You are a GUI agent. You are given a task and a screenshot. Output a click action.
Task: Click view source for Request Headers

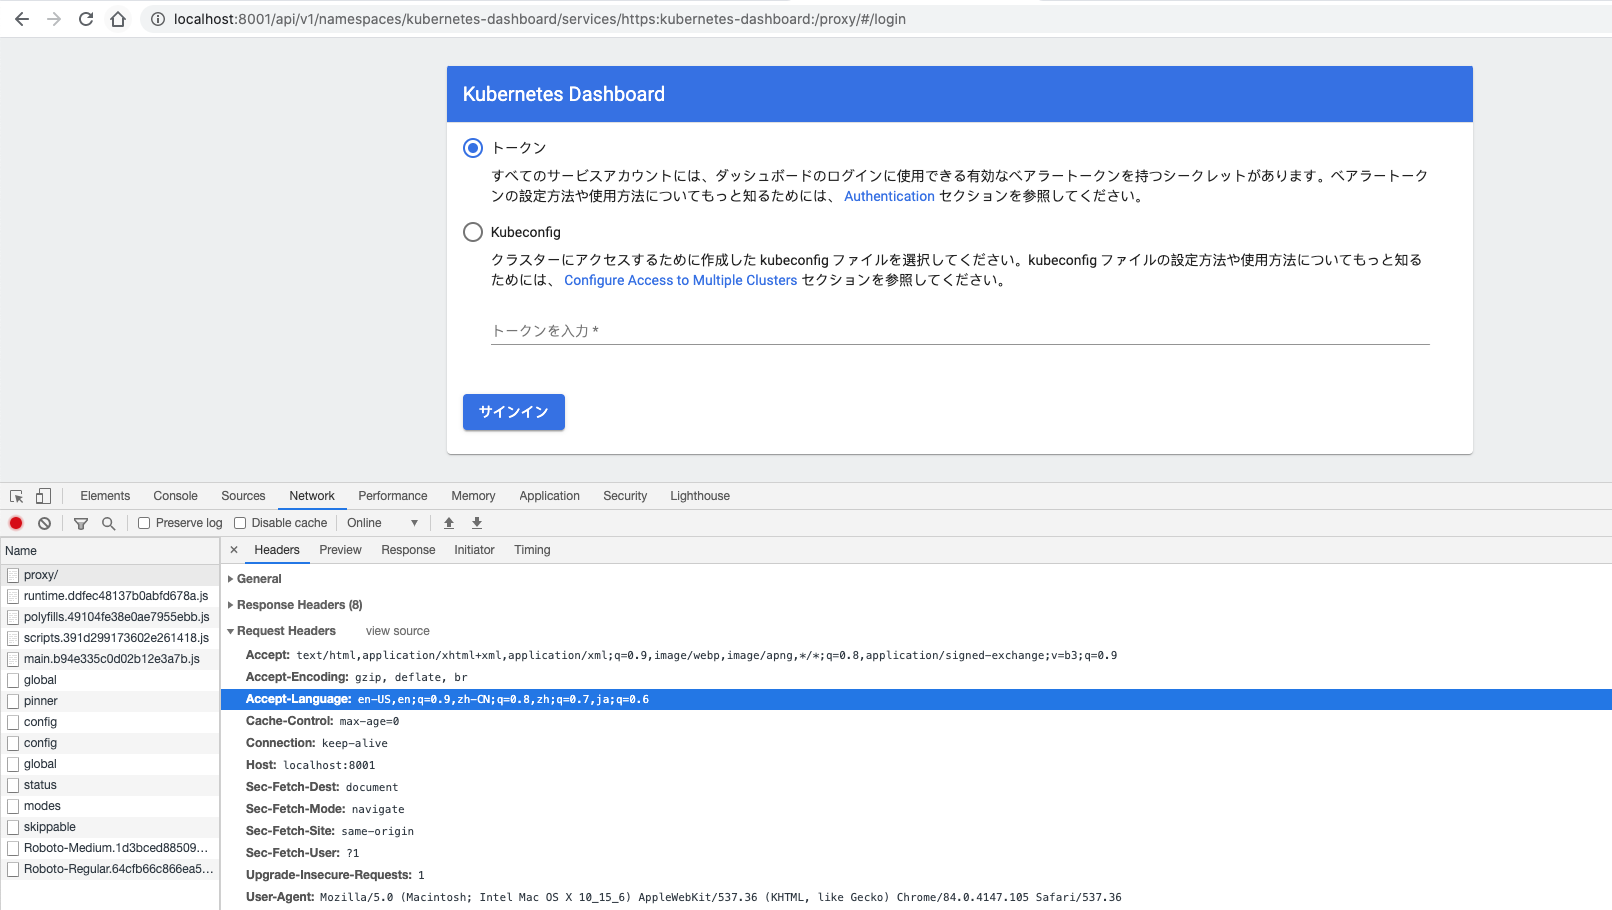coord(398,631)
